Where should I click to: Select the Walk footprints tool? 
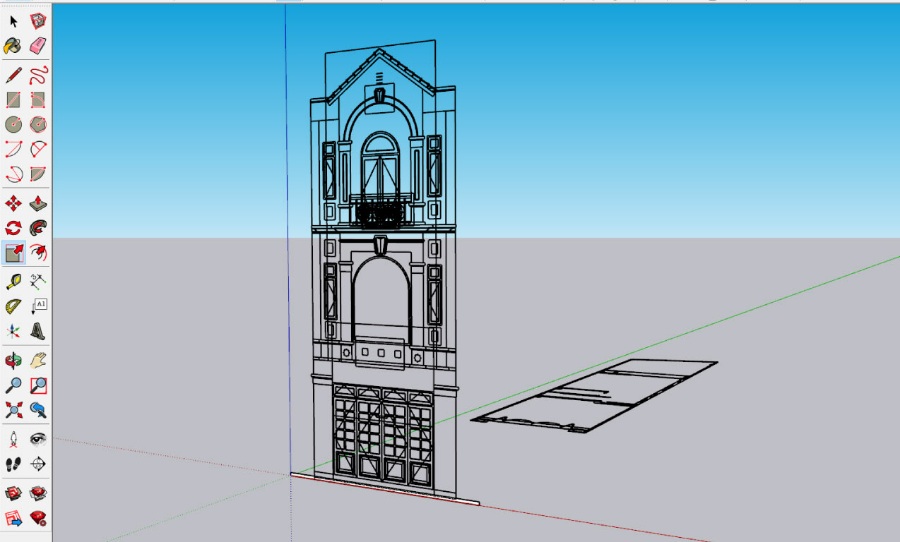pos(13,464)
